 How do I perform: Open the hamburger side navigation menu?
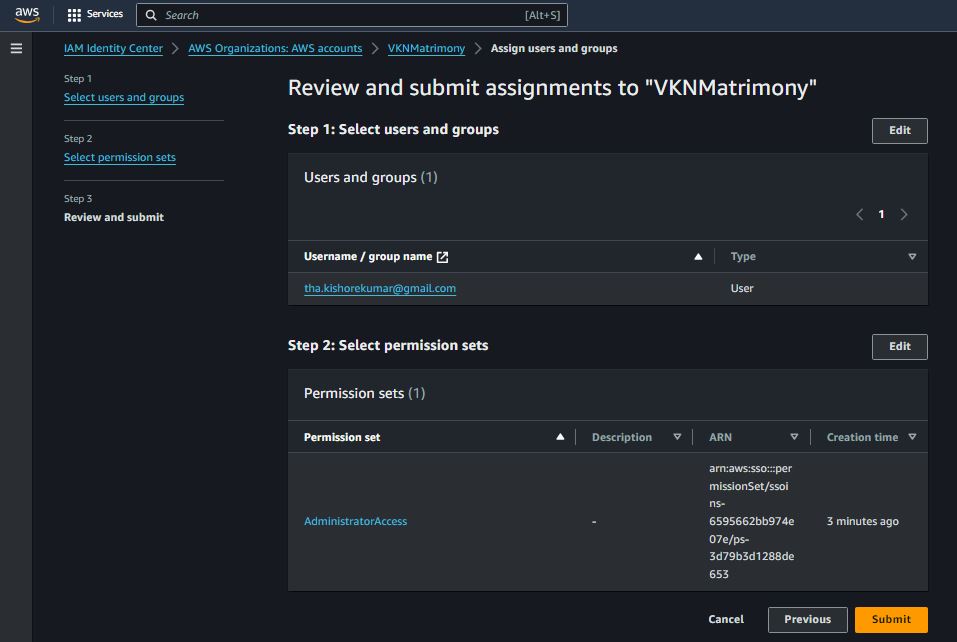[16, 48]
